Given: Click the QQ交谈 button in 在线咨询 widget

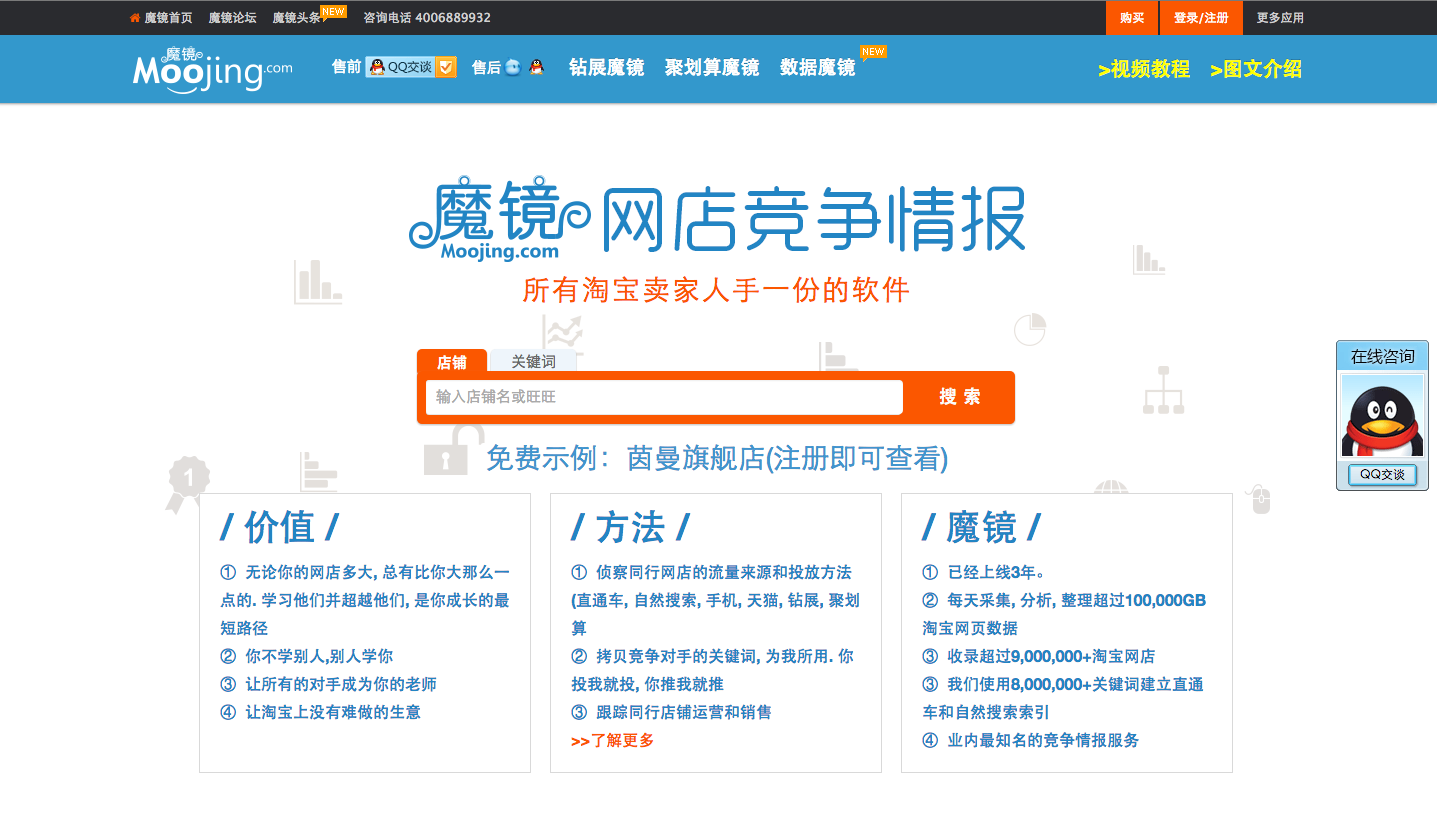Looking at the screenshot, I should (x=1382, y=475).
